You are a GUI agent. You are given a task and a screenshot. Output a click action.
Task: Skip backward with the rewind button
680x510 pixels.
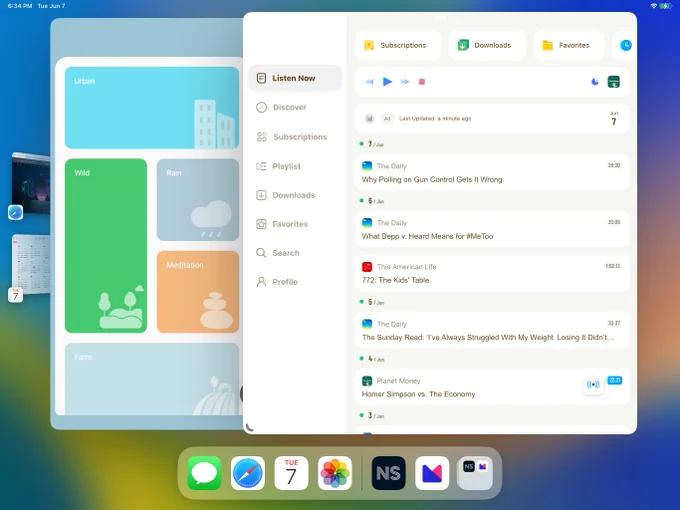(369, 82)
